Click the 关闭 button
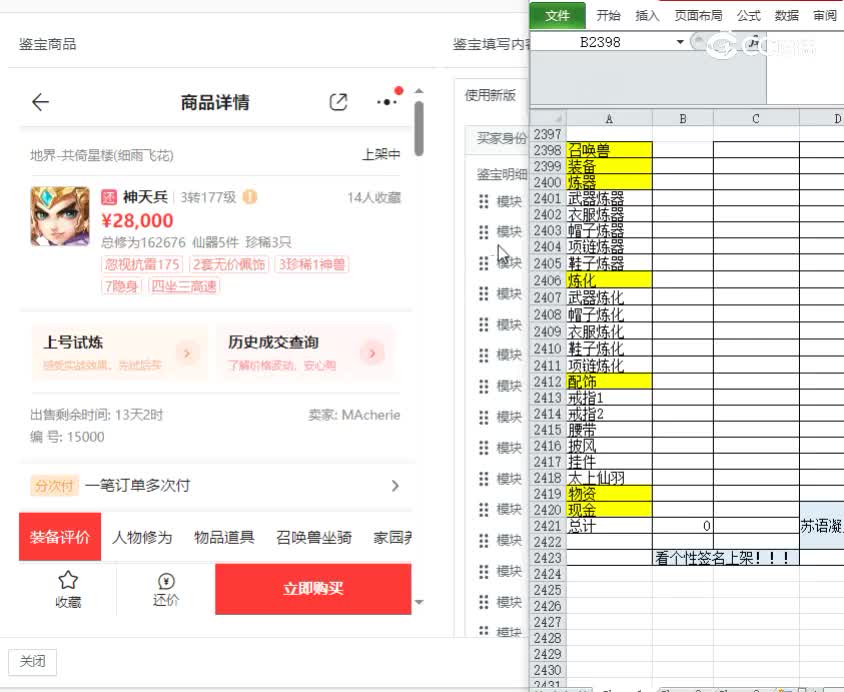This screenshot has height=692, width=844. (x=32, y=662)
